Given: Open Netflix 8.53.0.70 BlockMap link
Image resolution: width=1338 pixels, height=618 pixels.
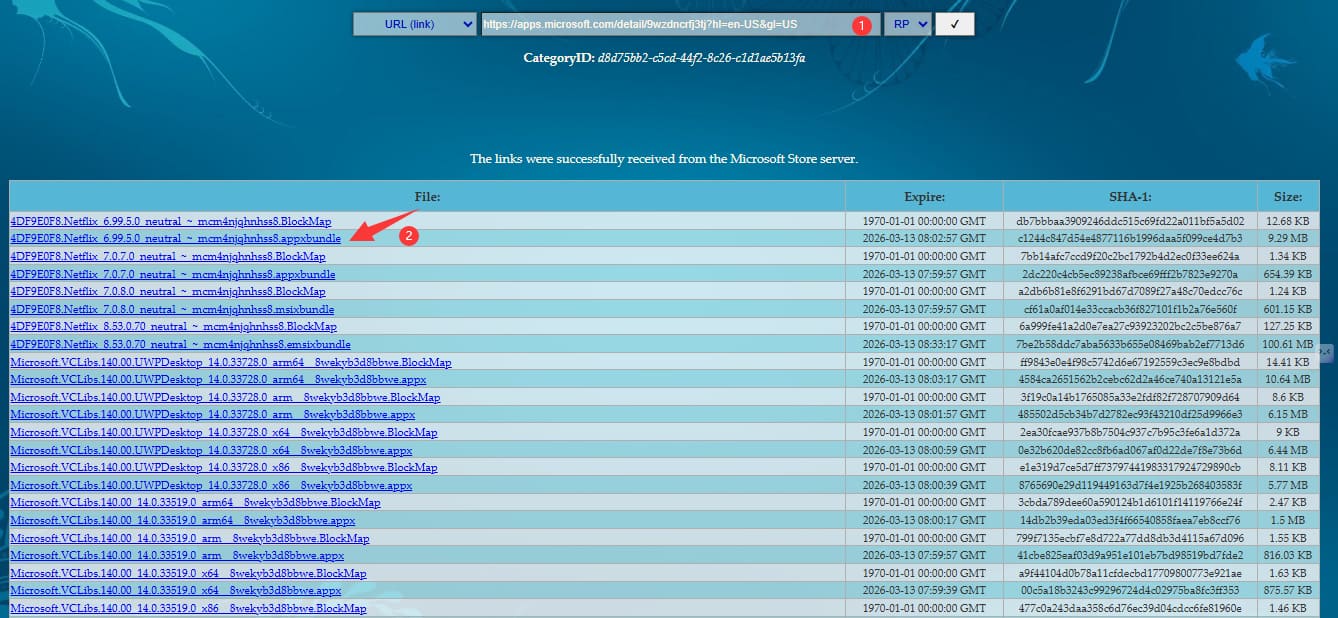Looking at the screenshot, I should pos(173,327).
